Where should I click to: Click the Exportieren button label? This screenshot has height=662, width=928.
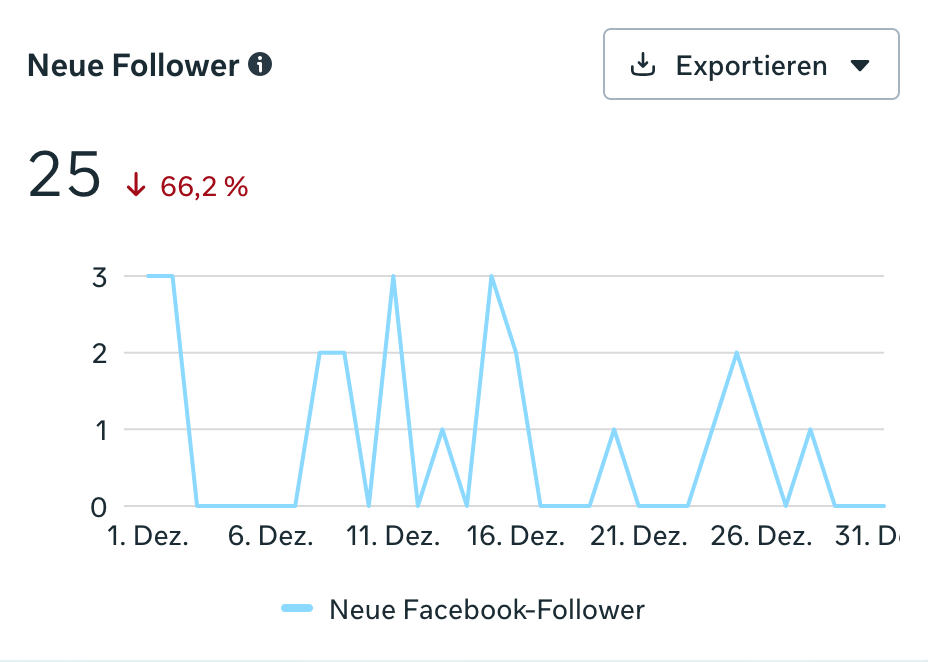(x=751, y=66)
